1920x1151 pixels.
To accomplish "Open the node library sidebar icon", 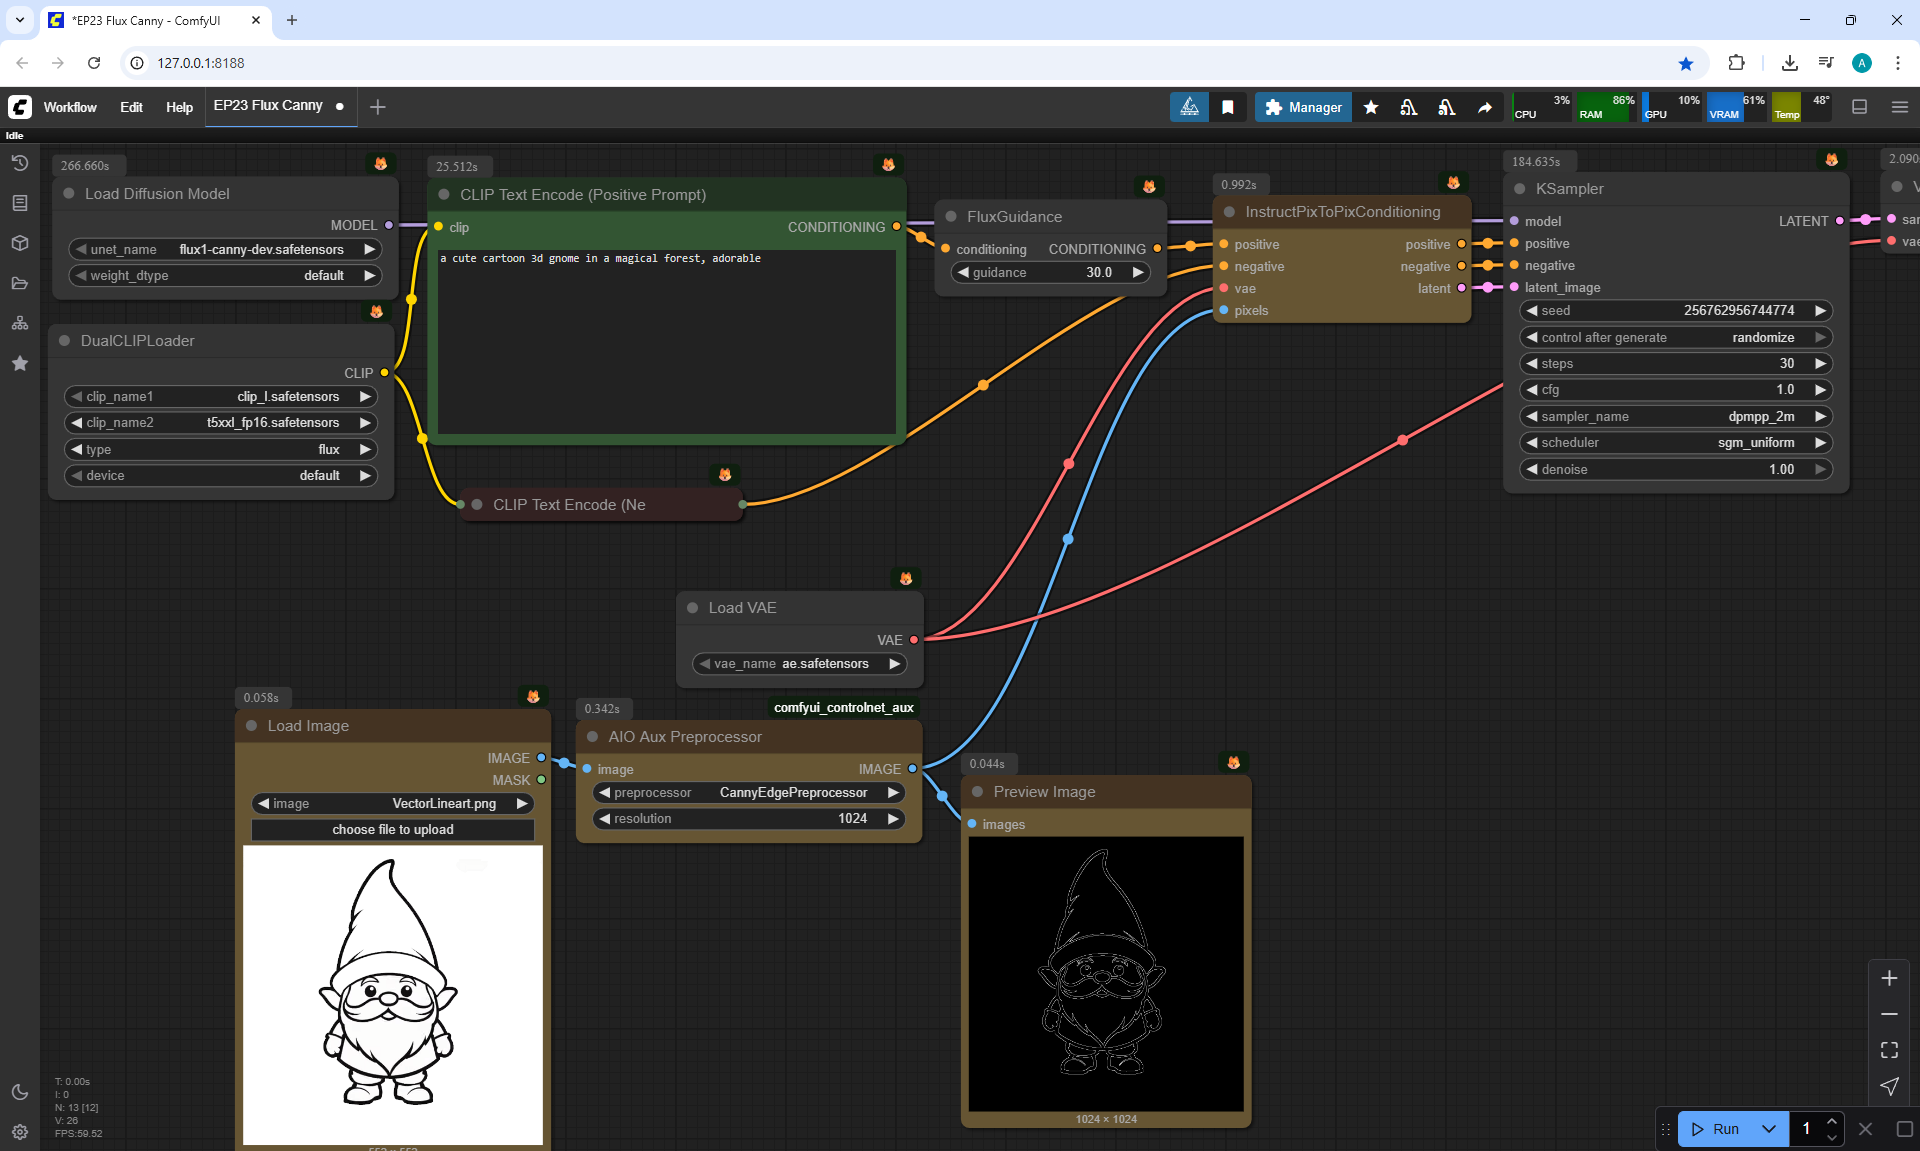I will tap(19, 203).
